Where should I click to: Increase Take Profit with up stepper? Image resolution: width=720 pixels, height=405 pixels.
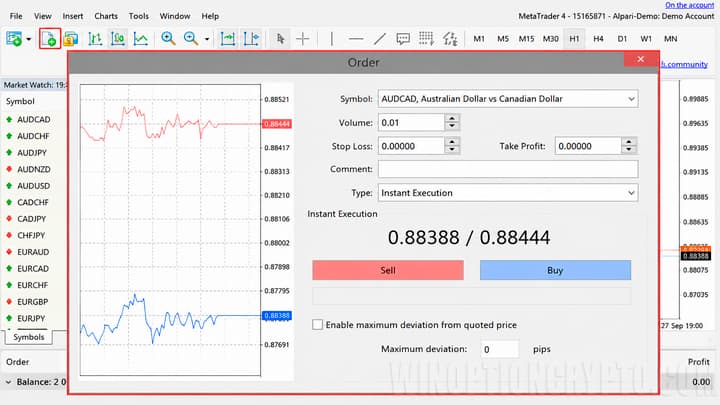(629, 142)
